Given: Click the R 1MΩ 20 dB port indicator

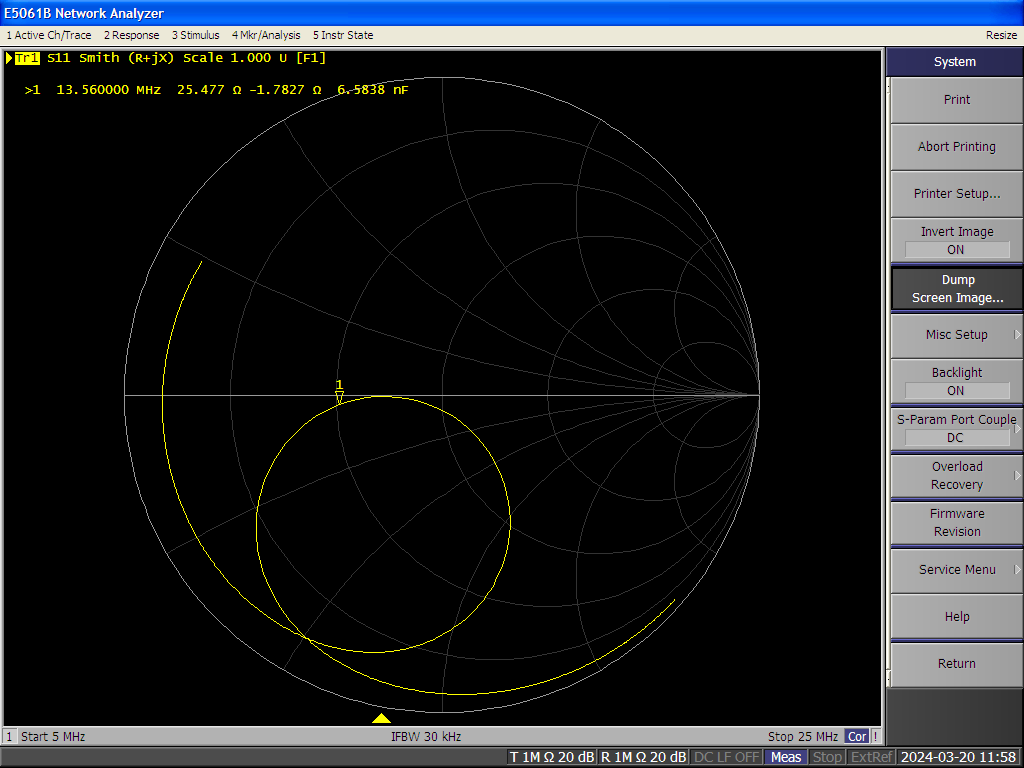Looking at the screenshot, I should click(641, 757).
